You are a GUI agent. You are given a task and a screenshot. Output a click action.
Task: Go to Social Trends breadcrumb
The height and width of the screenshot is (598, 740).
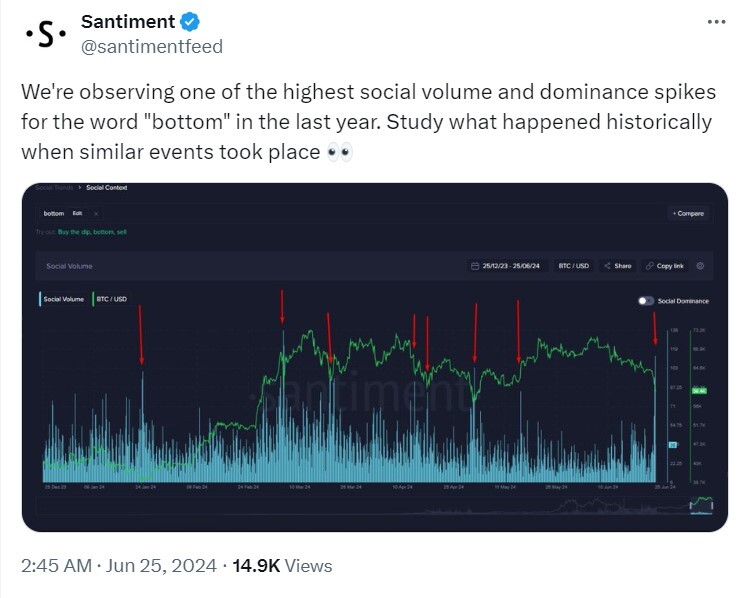point(54,188)
